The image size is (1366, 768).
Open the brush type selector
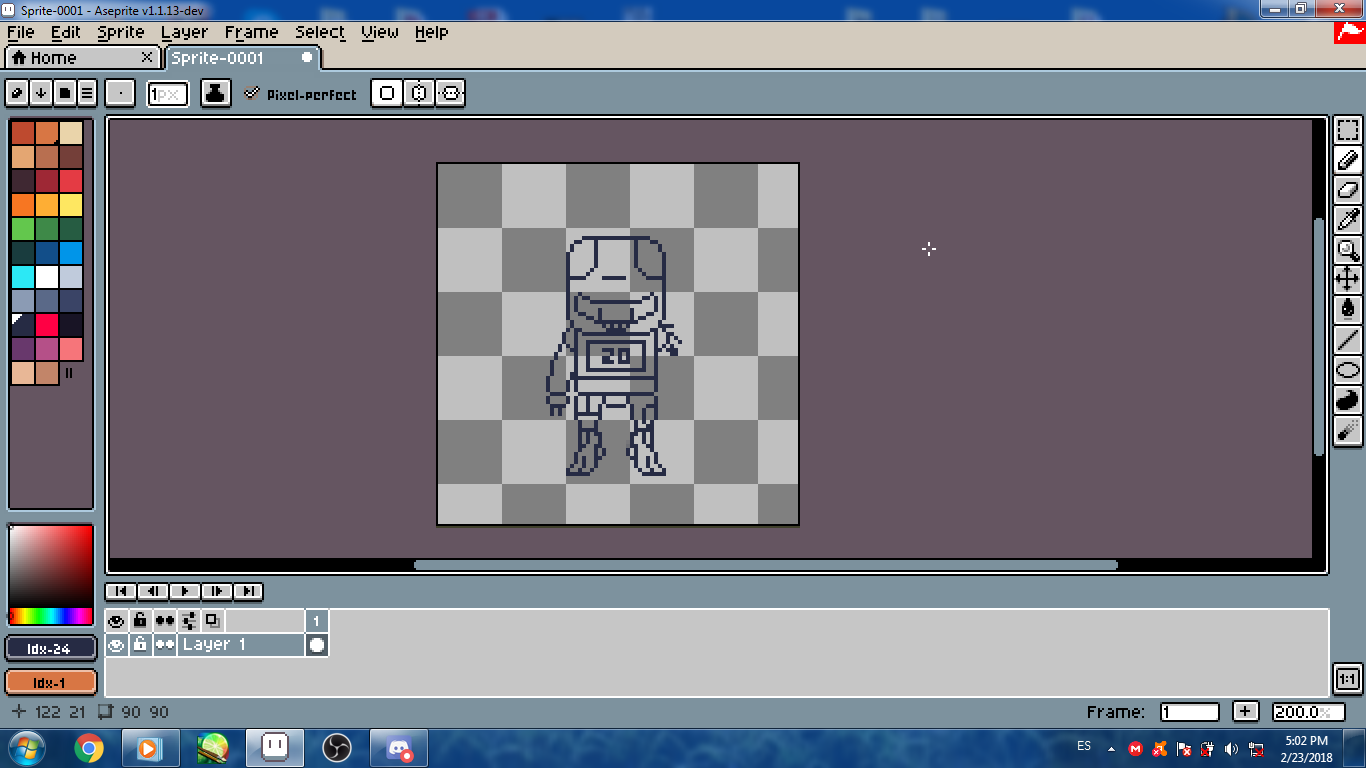point(120,94)
